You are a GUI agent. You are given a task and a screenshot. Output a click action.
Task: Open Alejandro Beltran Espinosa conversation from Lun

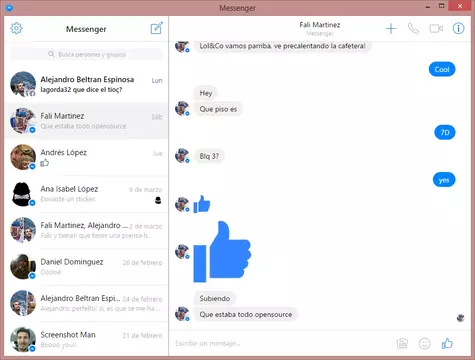(86, 84)
